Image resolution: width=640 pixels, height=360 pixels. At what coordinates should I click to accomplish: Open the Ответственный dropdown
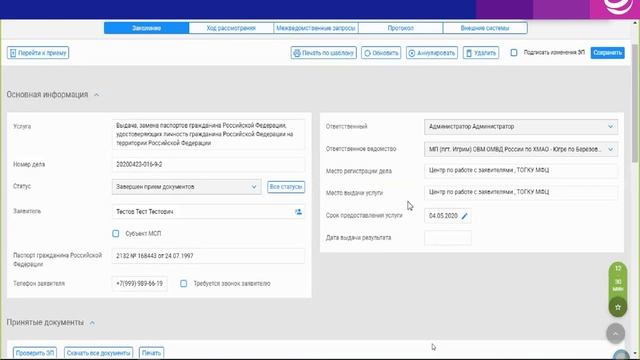click(521, 127)
